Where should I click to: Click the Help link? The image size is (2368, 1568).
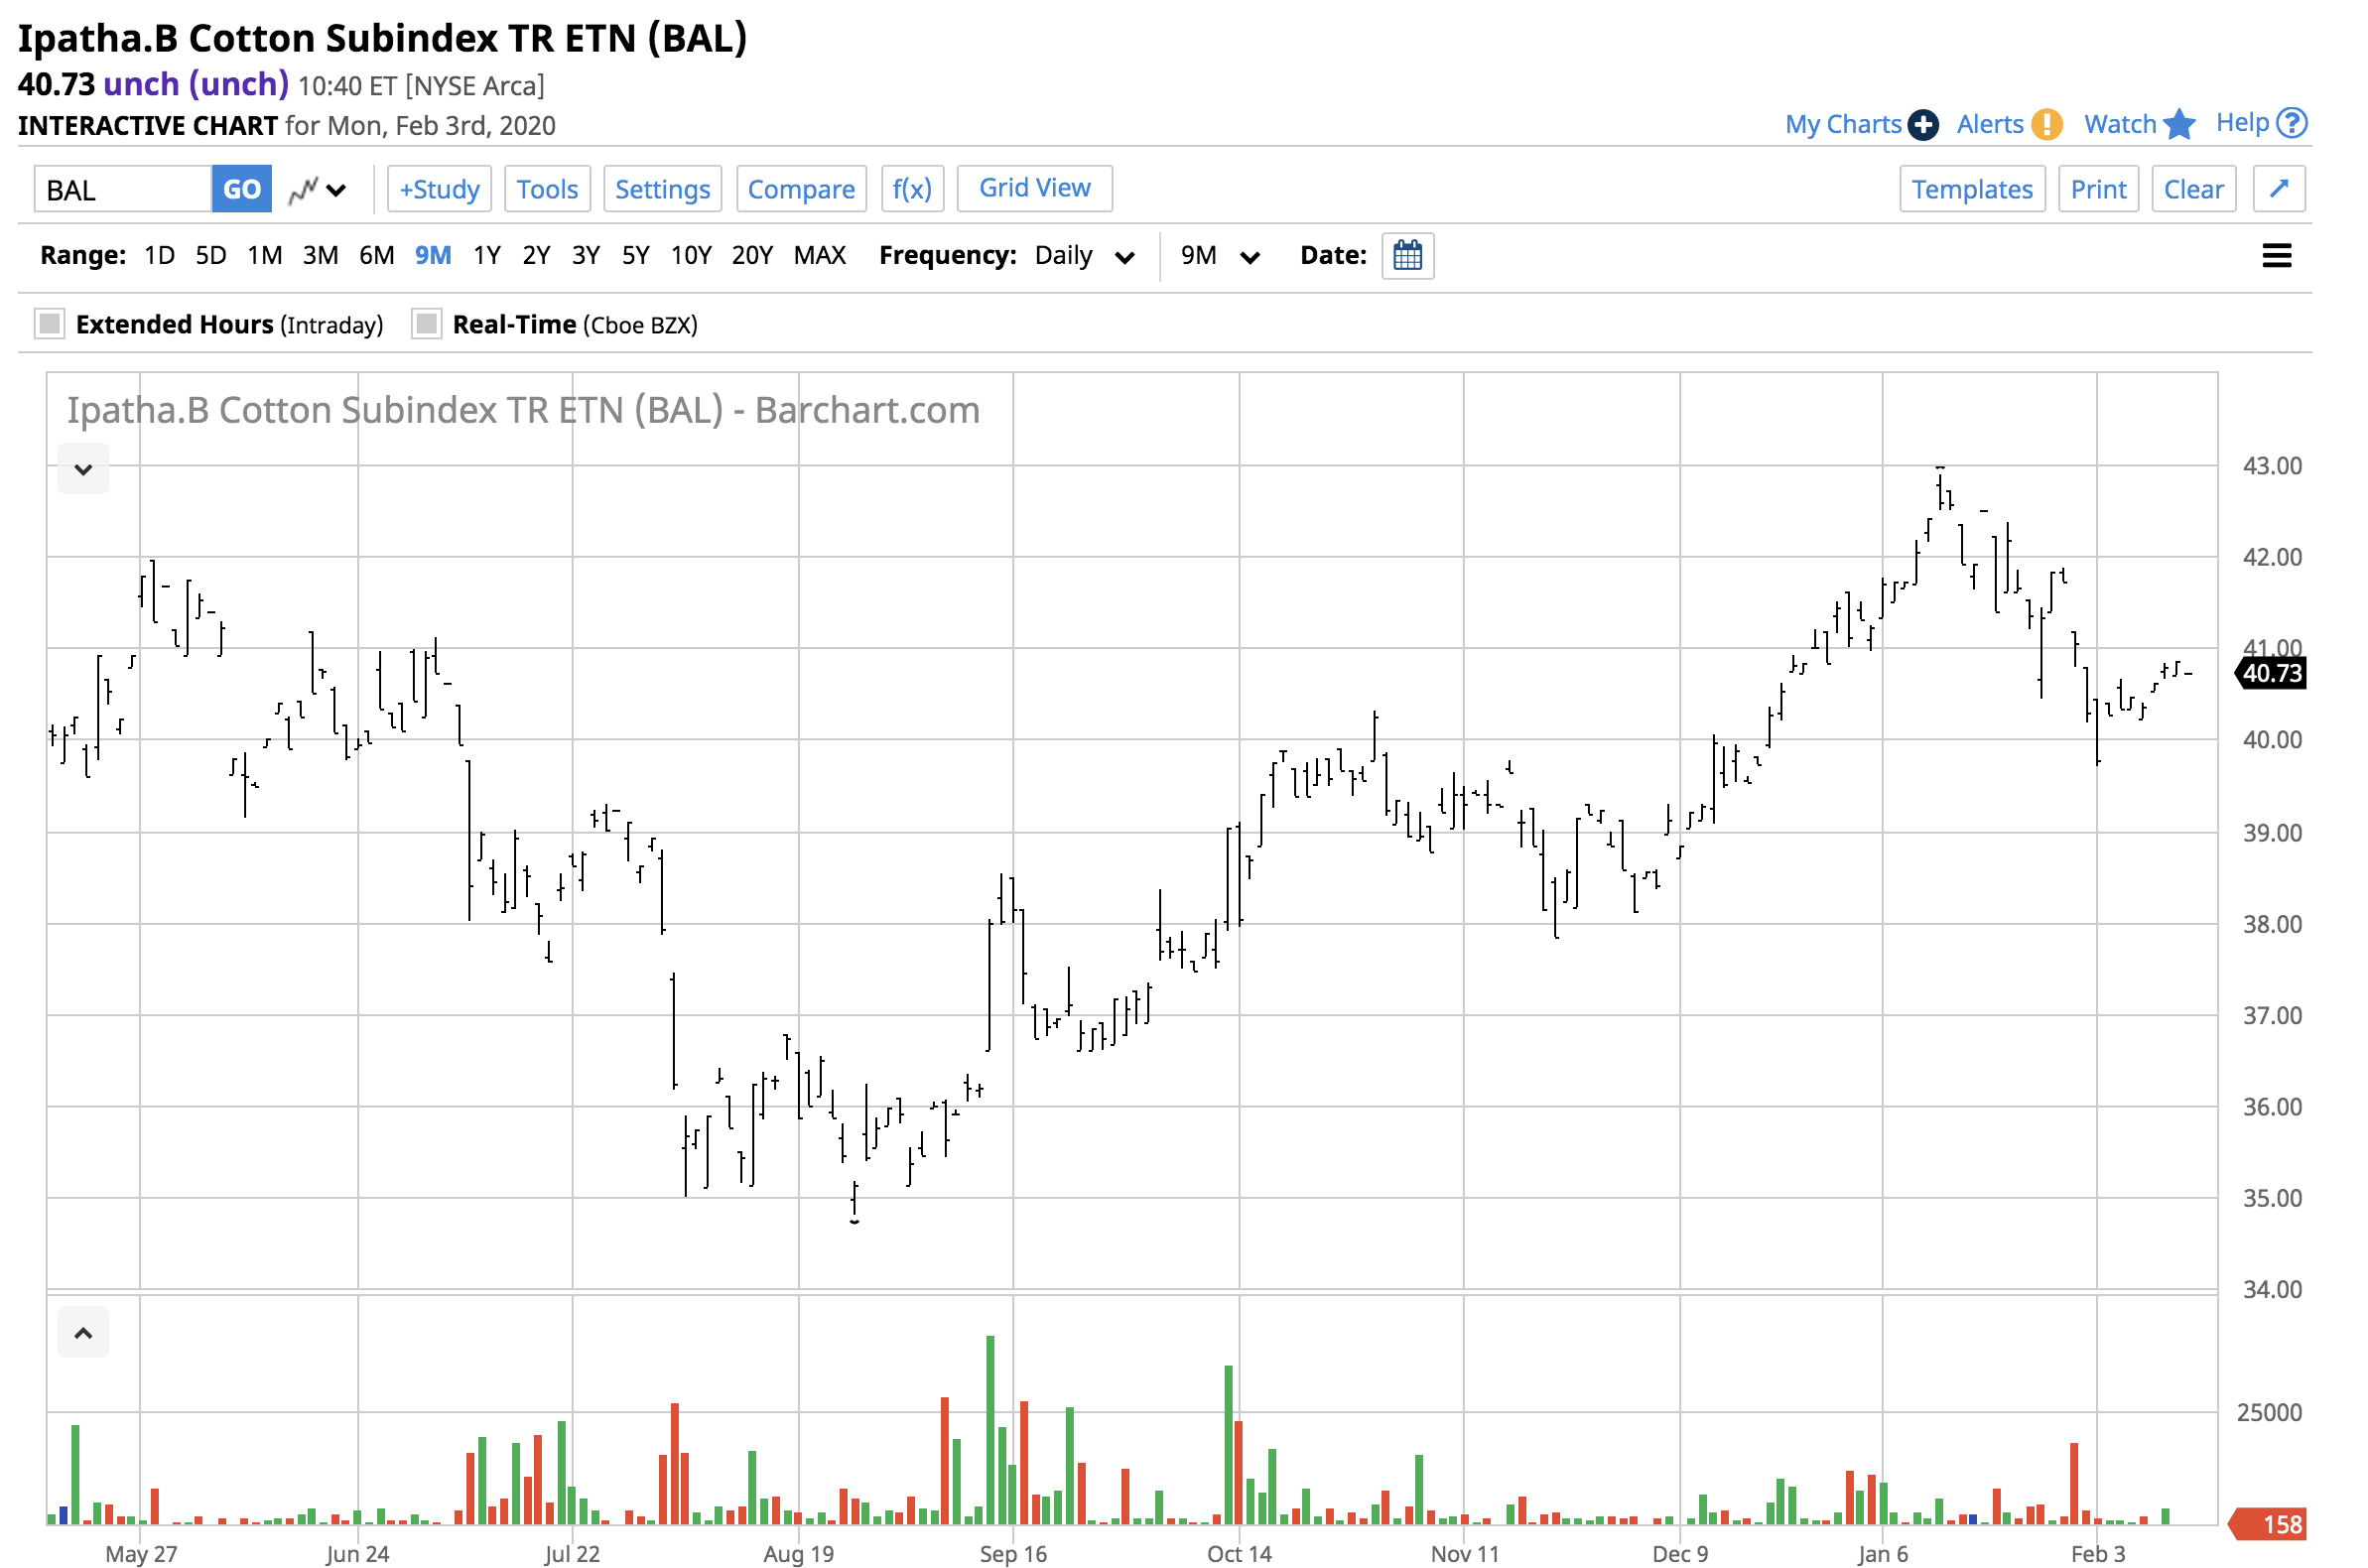[2242, 123]
